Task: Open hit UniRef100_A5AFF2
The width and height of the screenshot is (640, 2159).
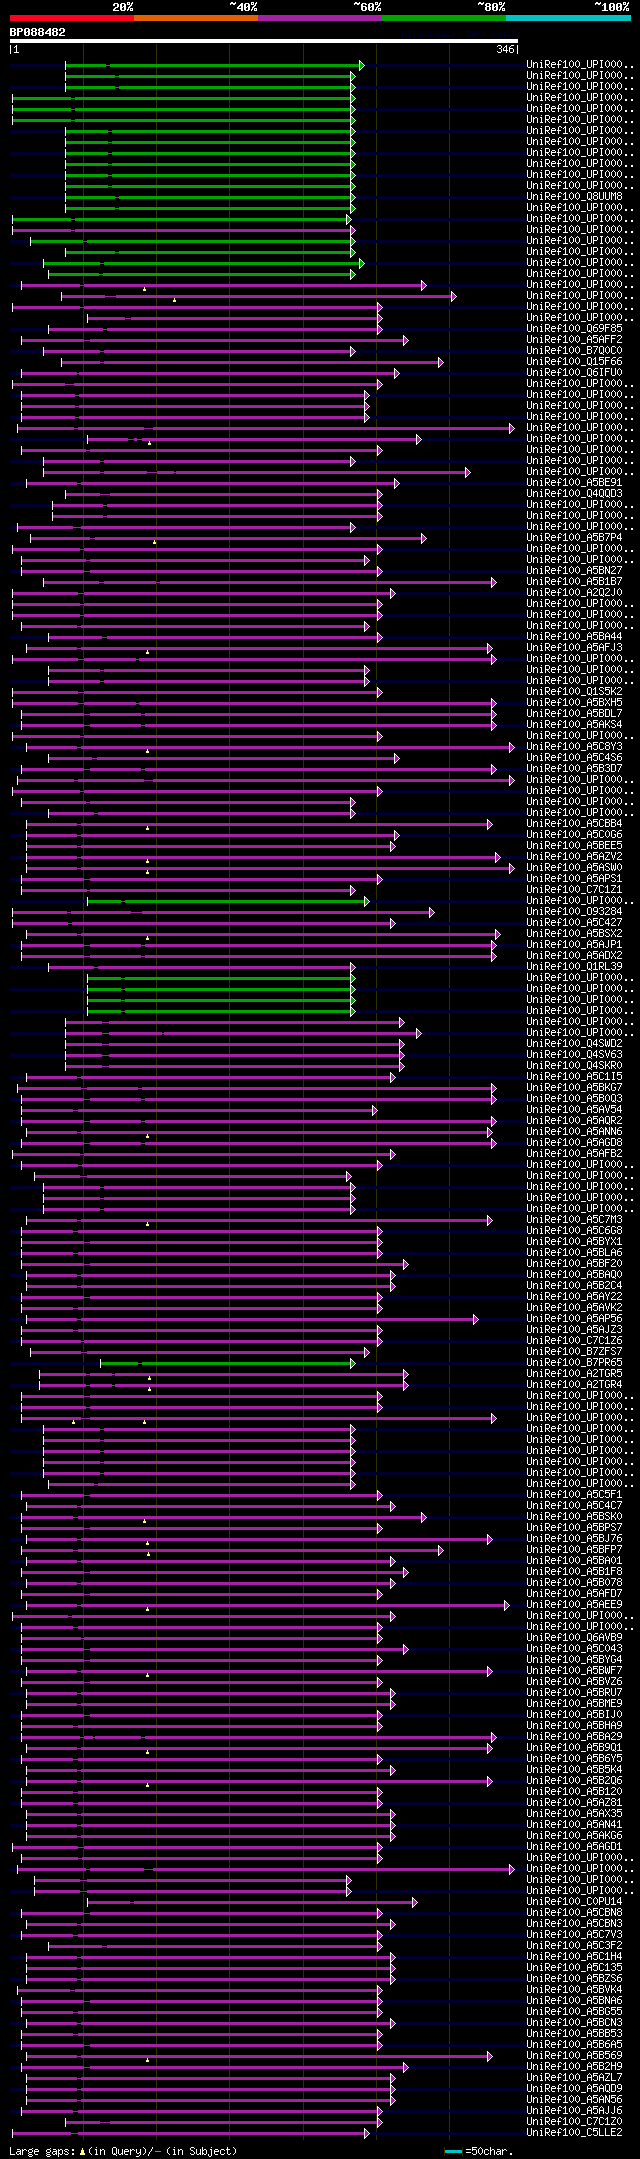Action: point(574,340)
